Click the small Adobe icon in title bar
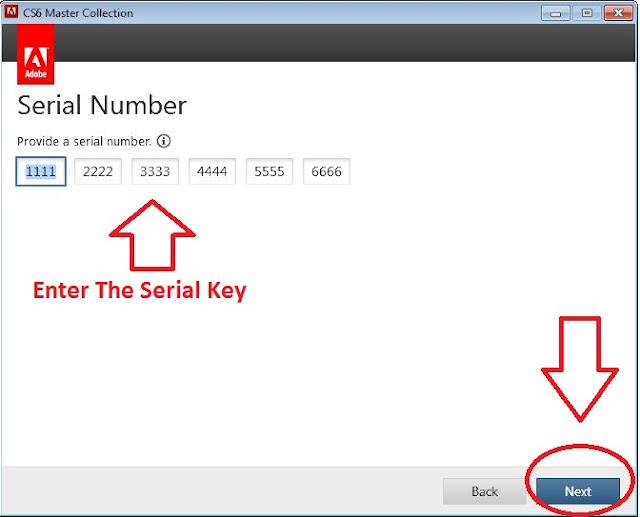This screenshot has height=517, width=640. (11, 11)
